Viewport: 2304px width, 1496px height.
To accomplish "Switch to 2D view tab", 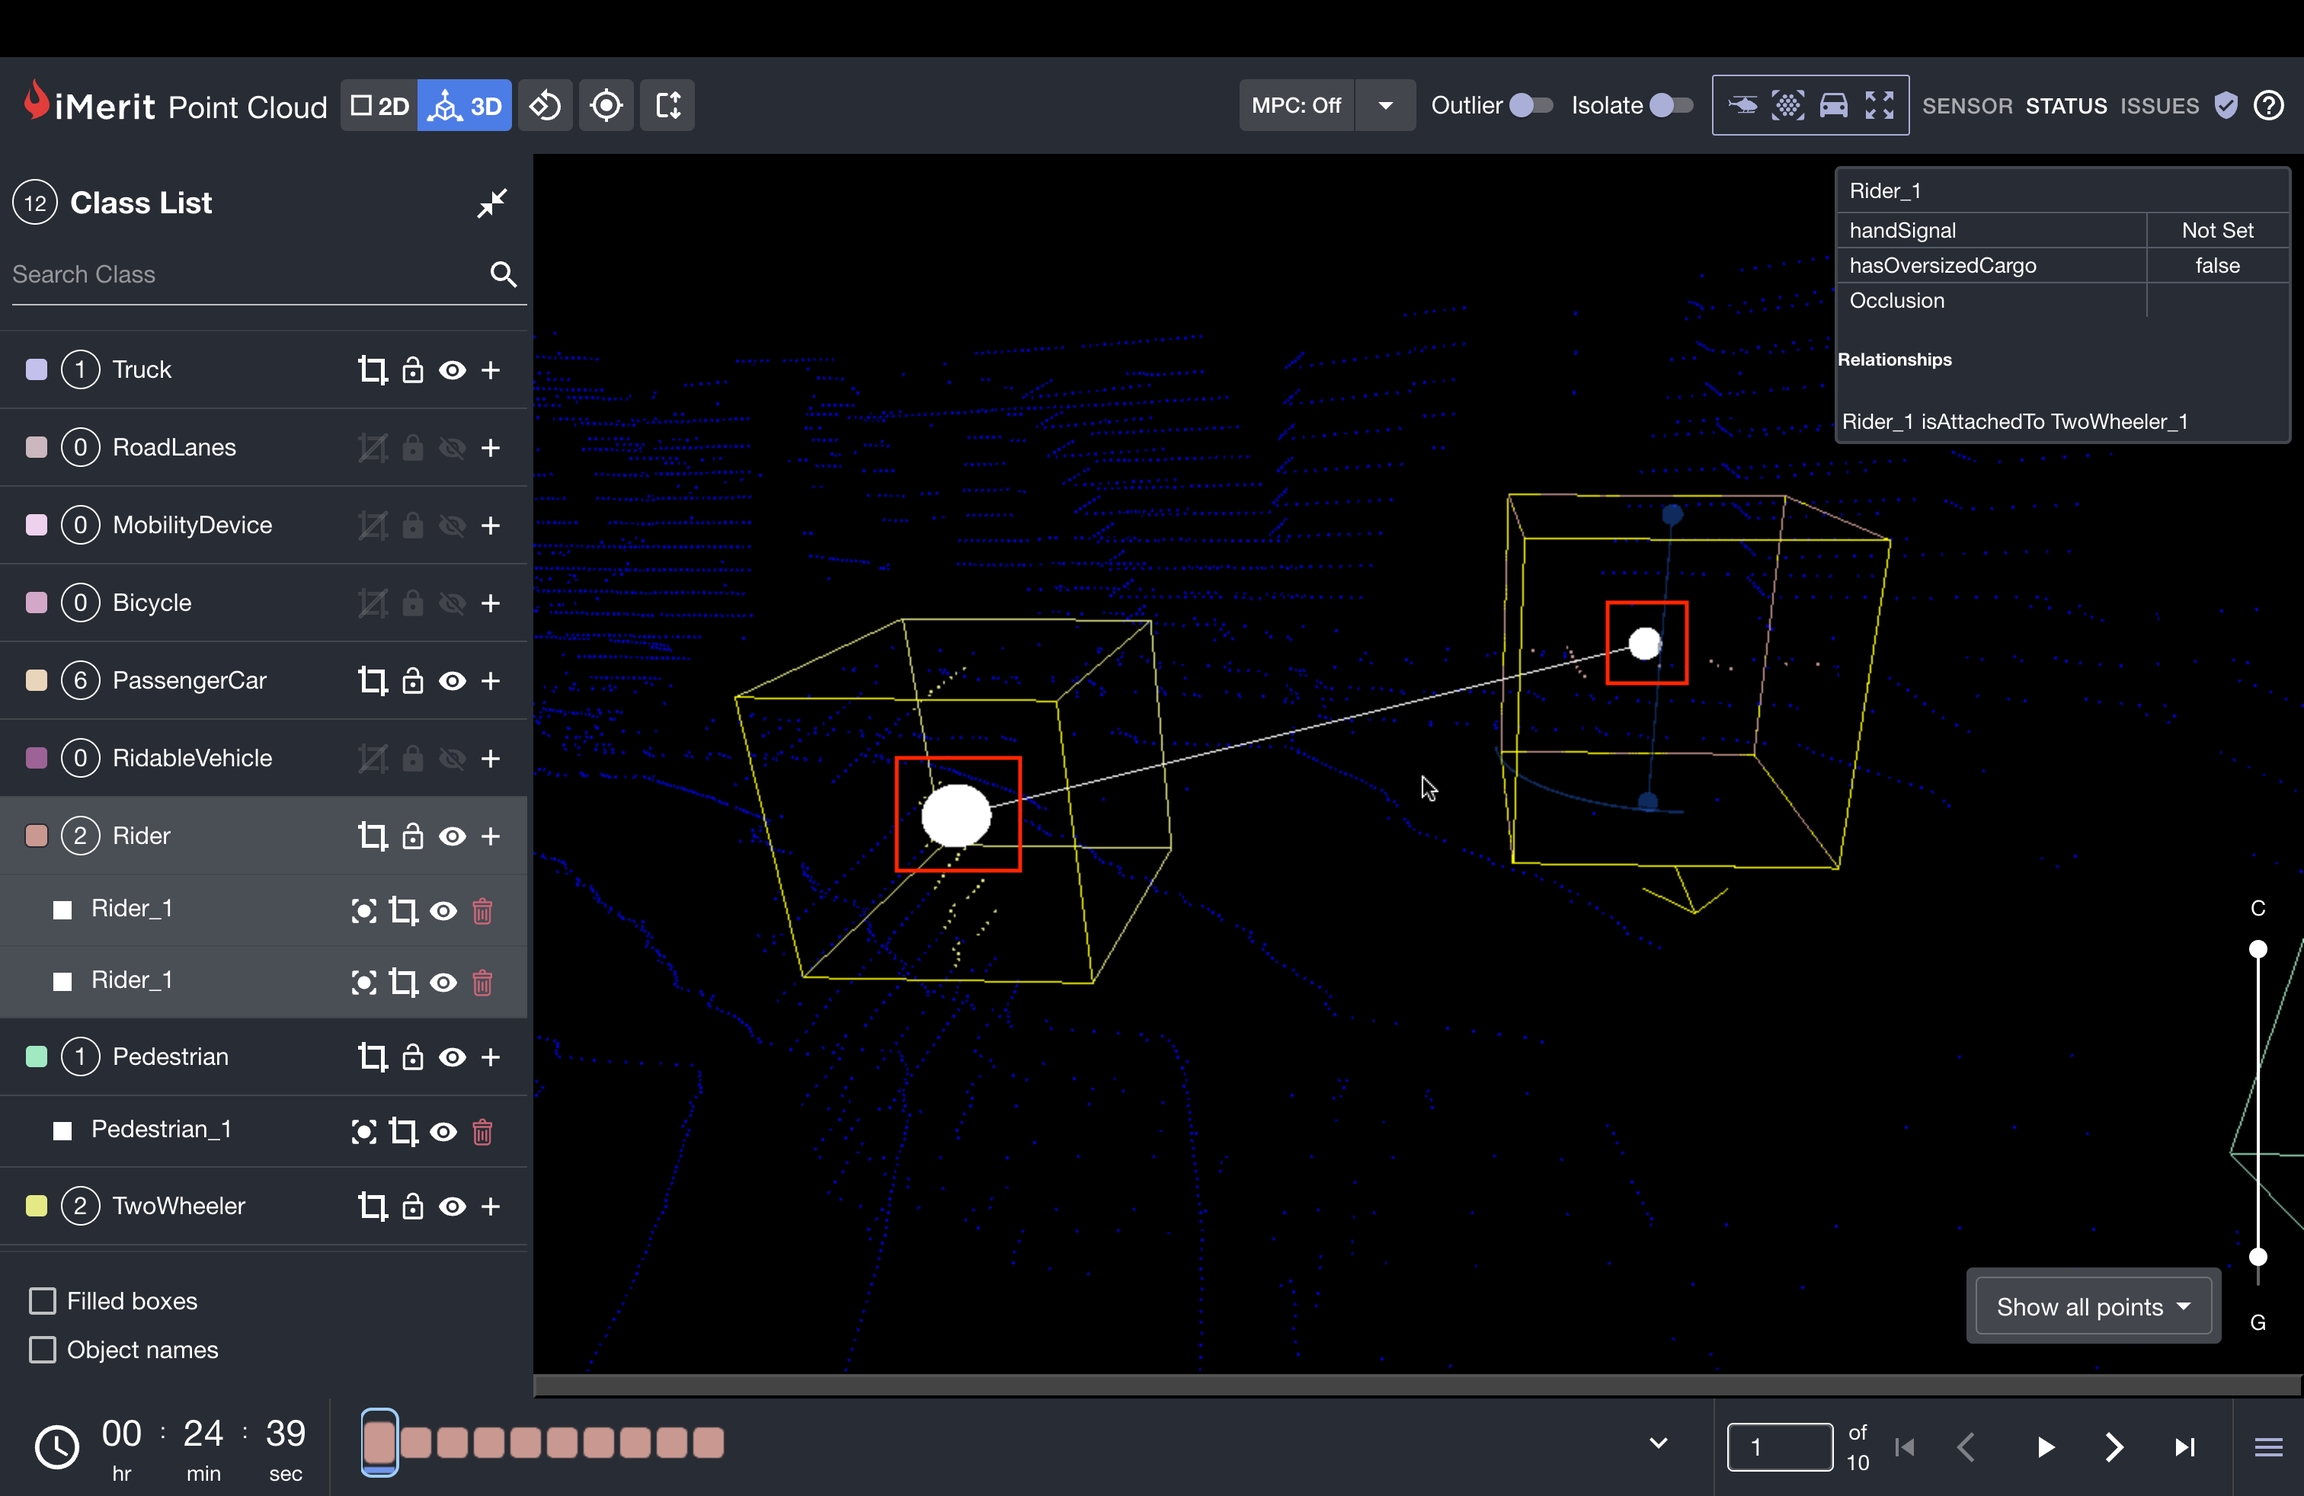I will (x=380, y=105).
